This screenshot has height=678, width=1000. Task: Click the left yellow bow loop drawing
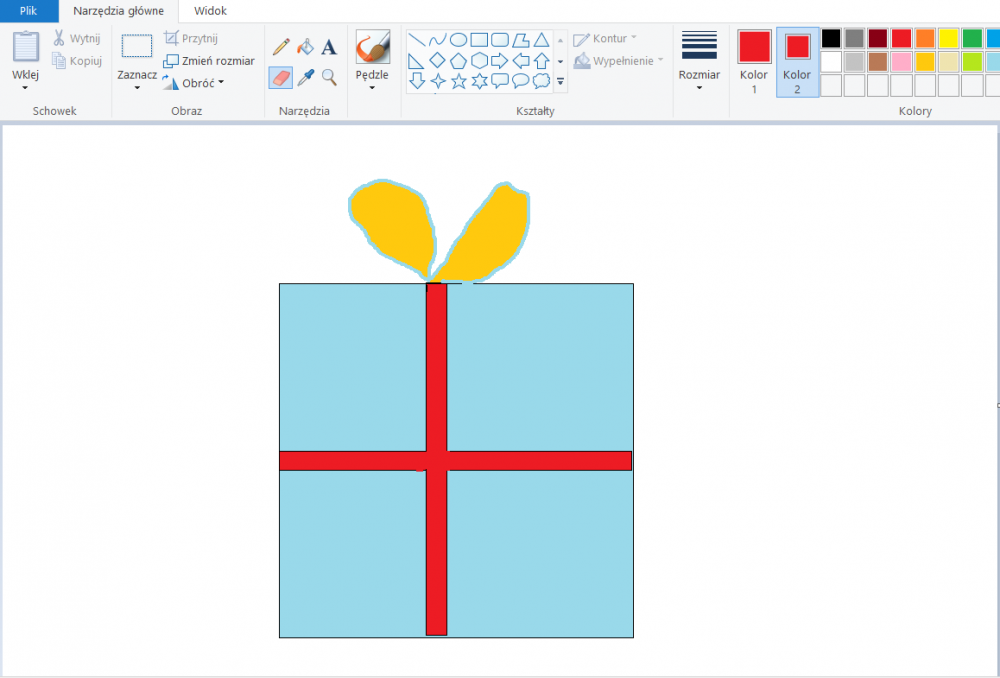(x=394, y=223)
